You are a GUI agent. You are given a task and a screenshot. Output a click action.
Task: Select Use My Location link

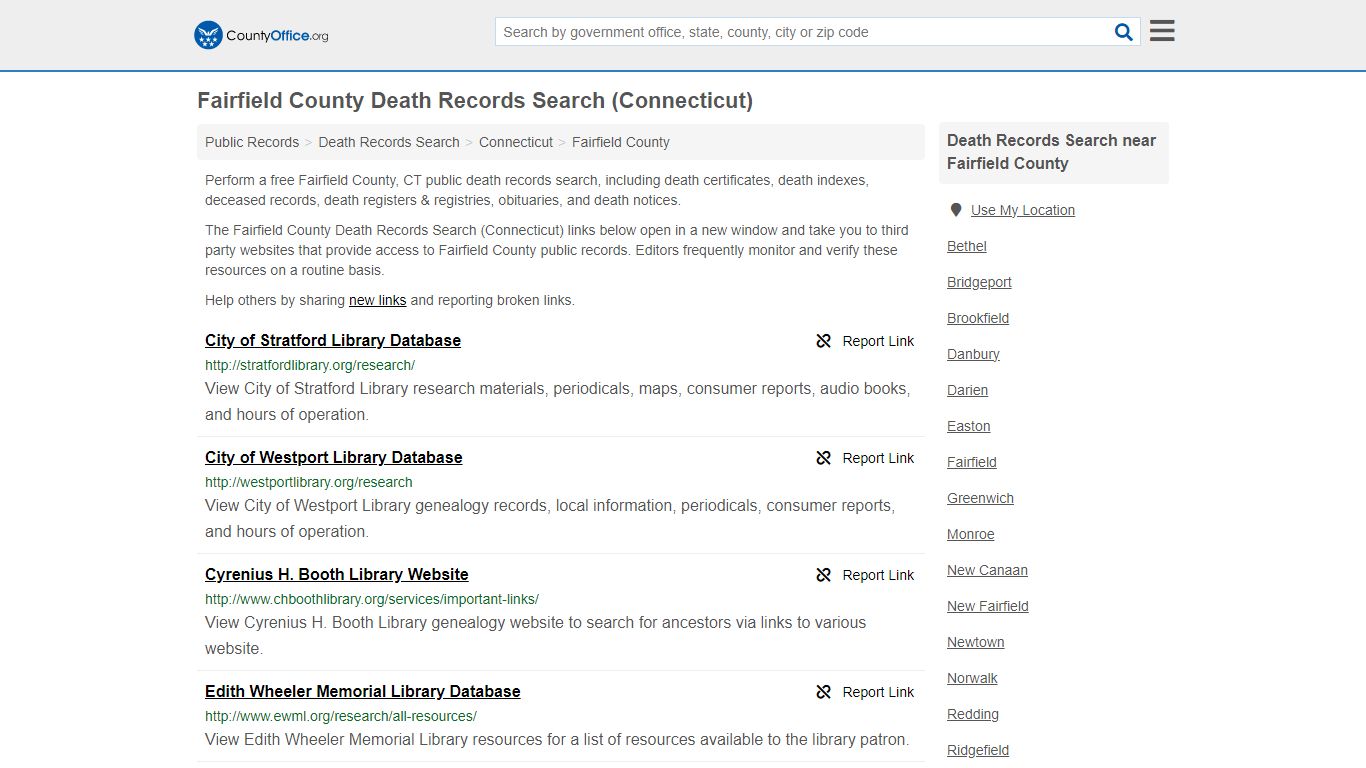coord(1023,210)
